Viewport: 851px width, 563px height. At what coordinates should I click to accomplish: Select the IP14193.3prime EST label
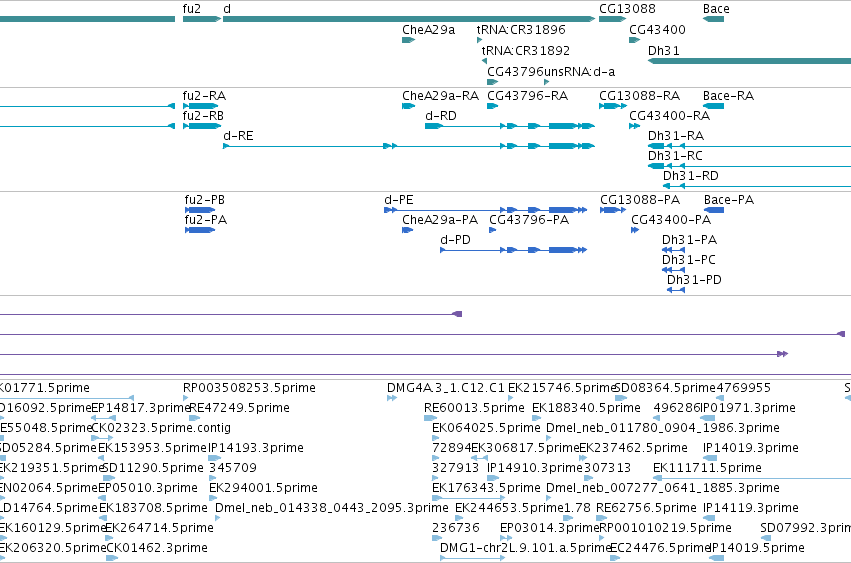[x=256, y=448]
